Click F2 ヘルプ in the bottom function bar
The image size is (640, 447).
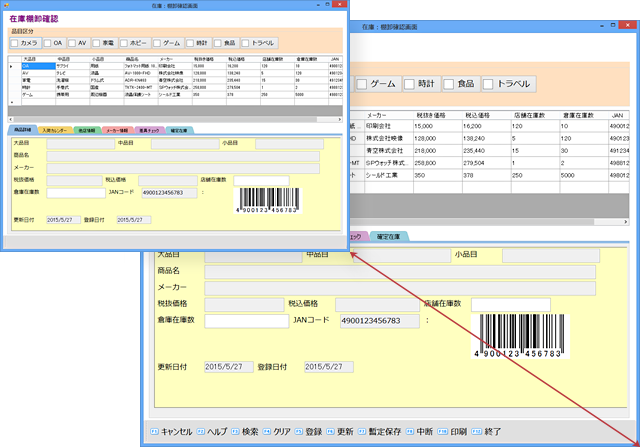pos(212,431)
